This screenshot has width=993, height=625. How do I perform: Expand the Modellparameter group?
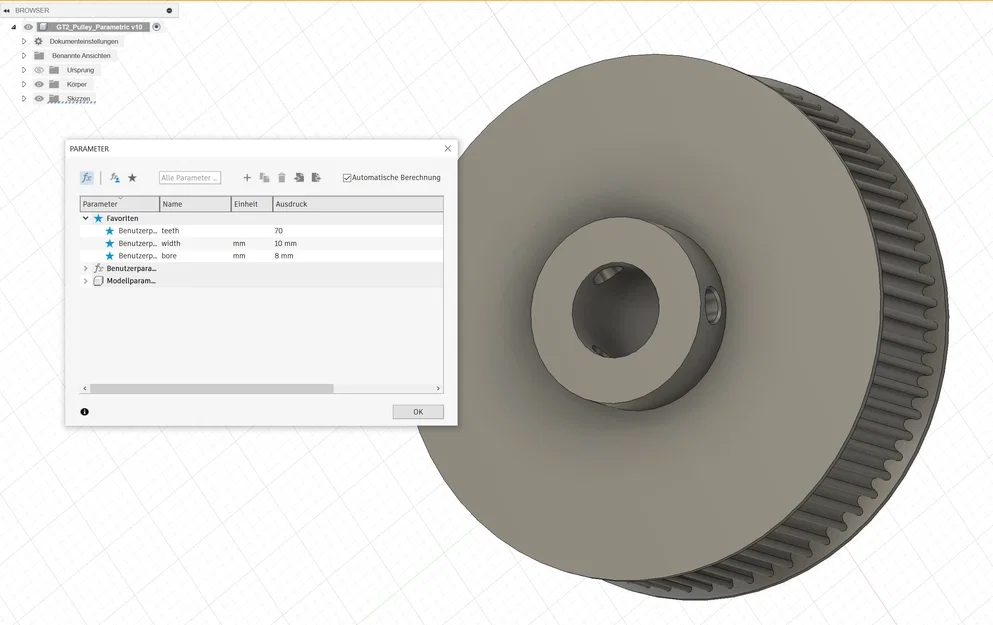85,280
